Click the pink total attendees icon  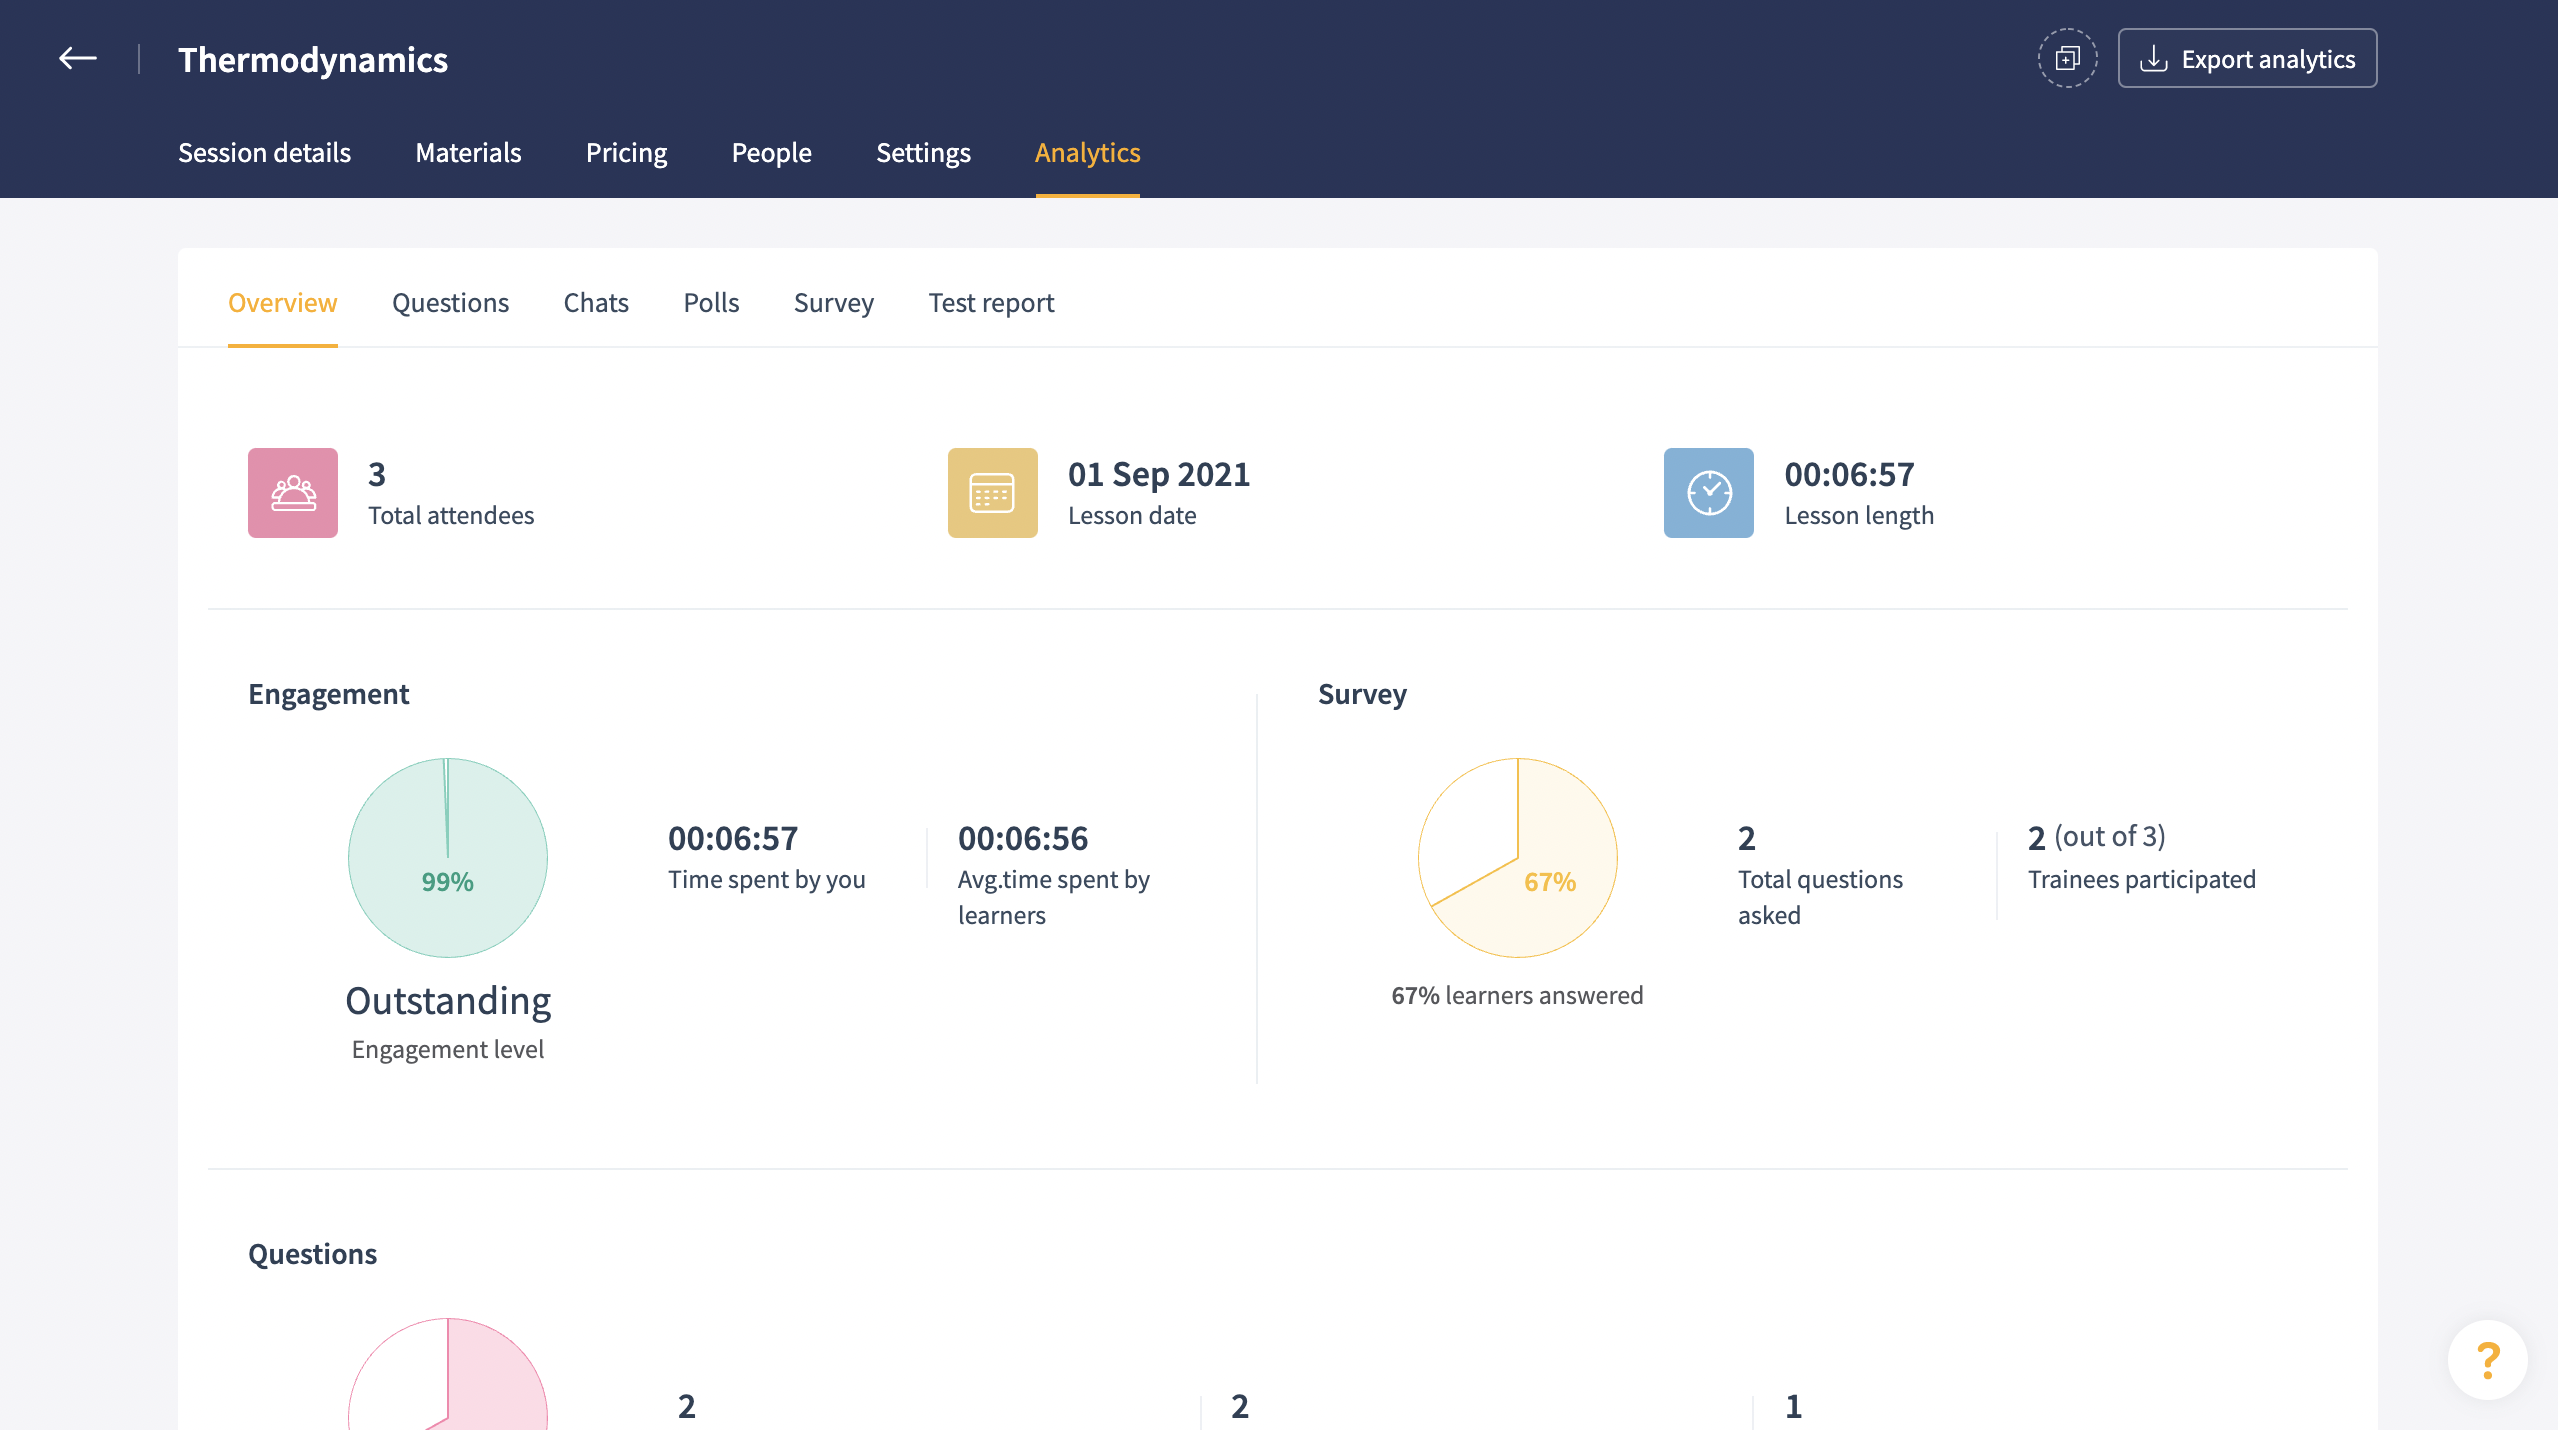tap(293, 493)
